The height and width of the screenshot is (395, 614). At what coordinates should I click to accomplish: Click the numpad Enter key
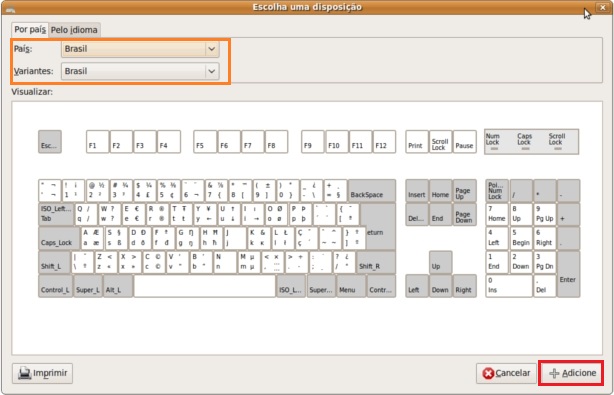pos(569,274)
